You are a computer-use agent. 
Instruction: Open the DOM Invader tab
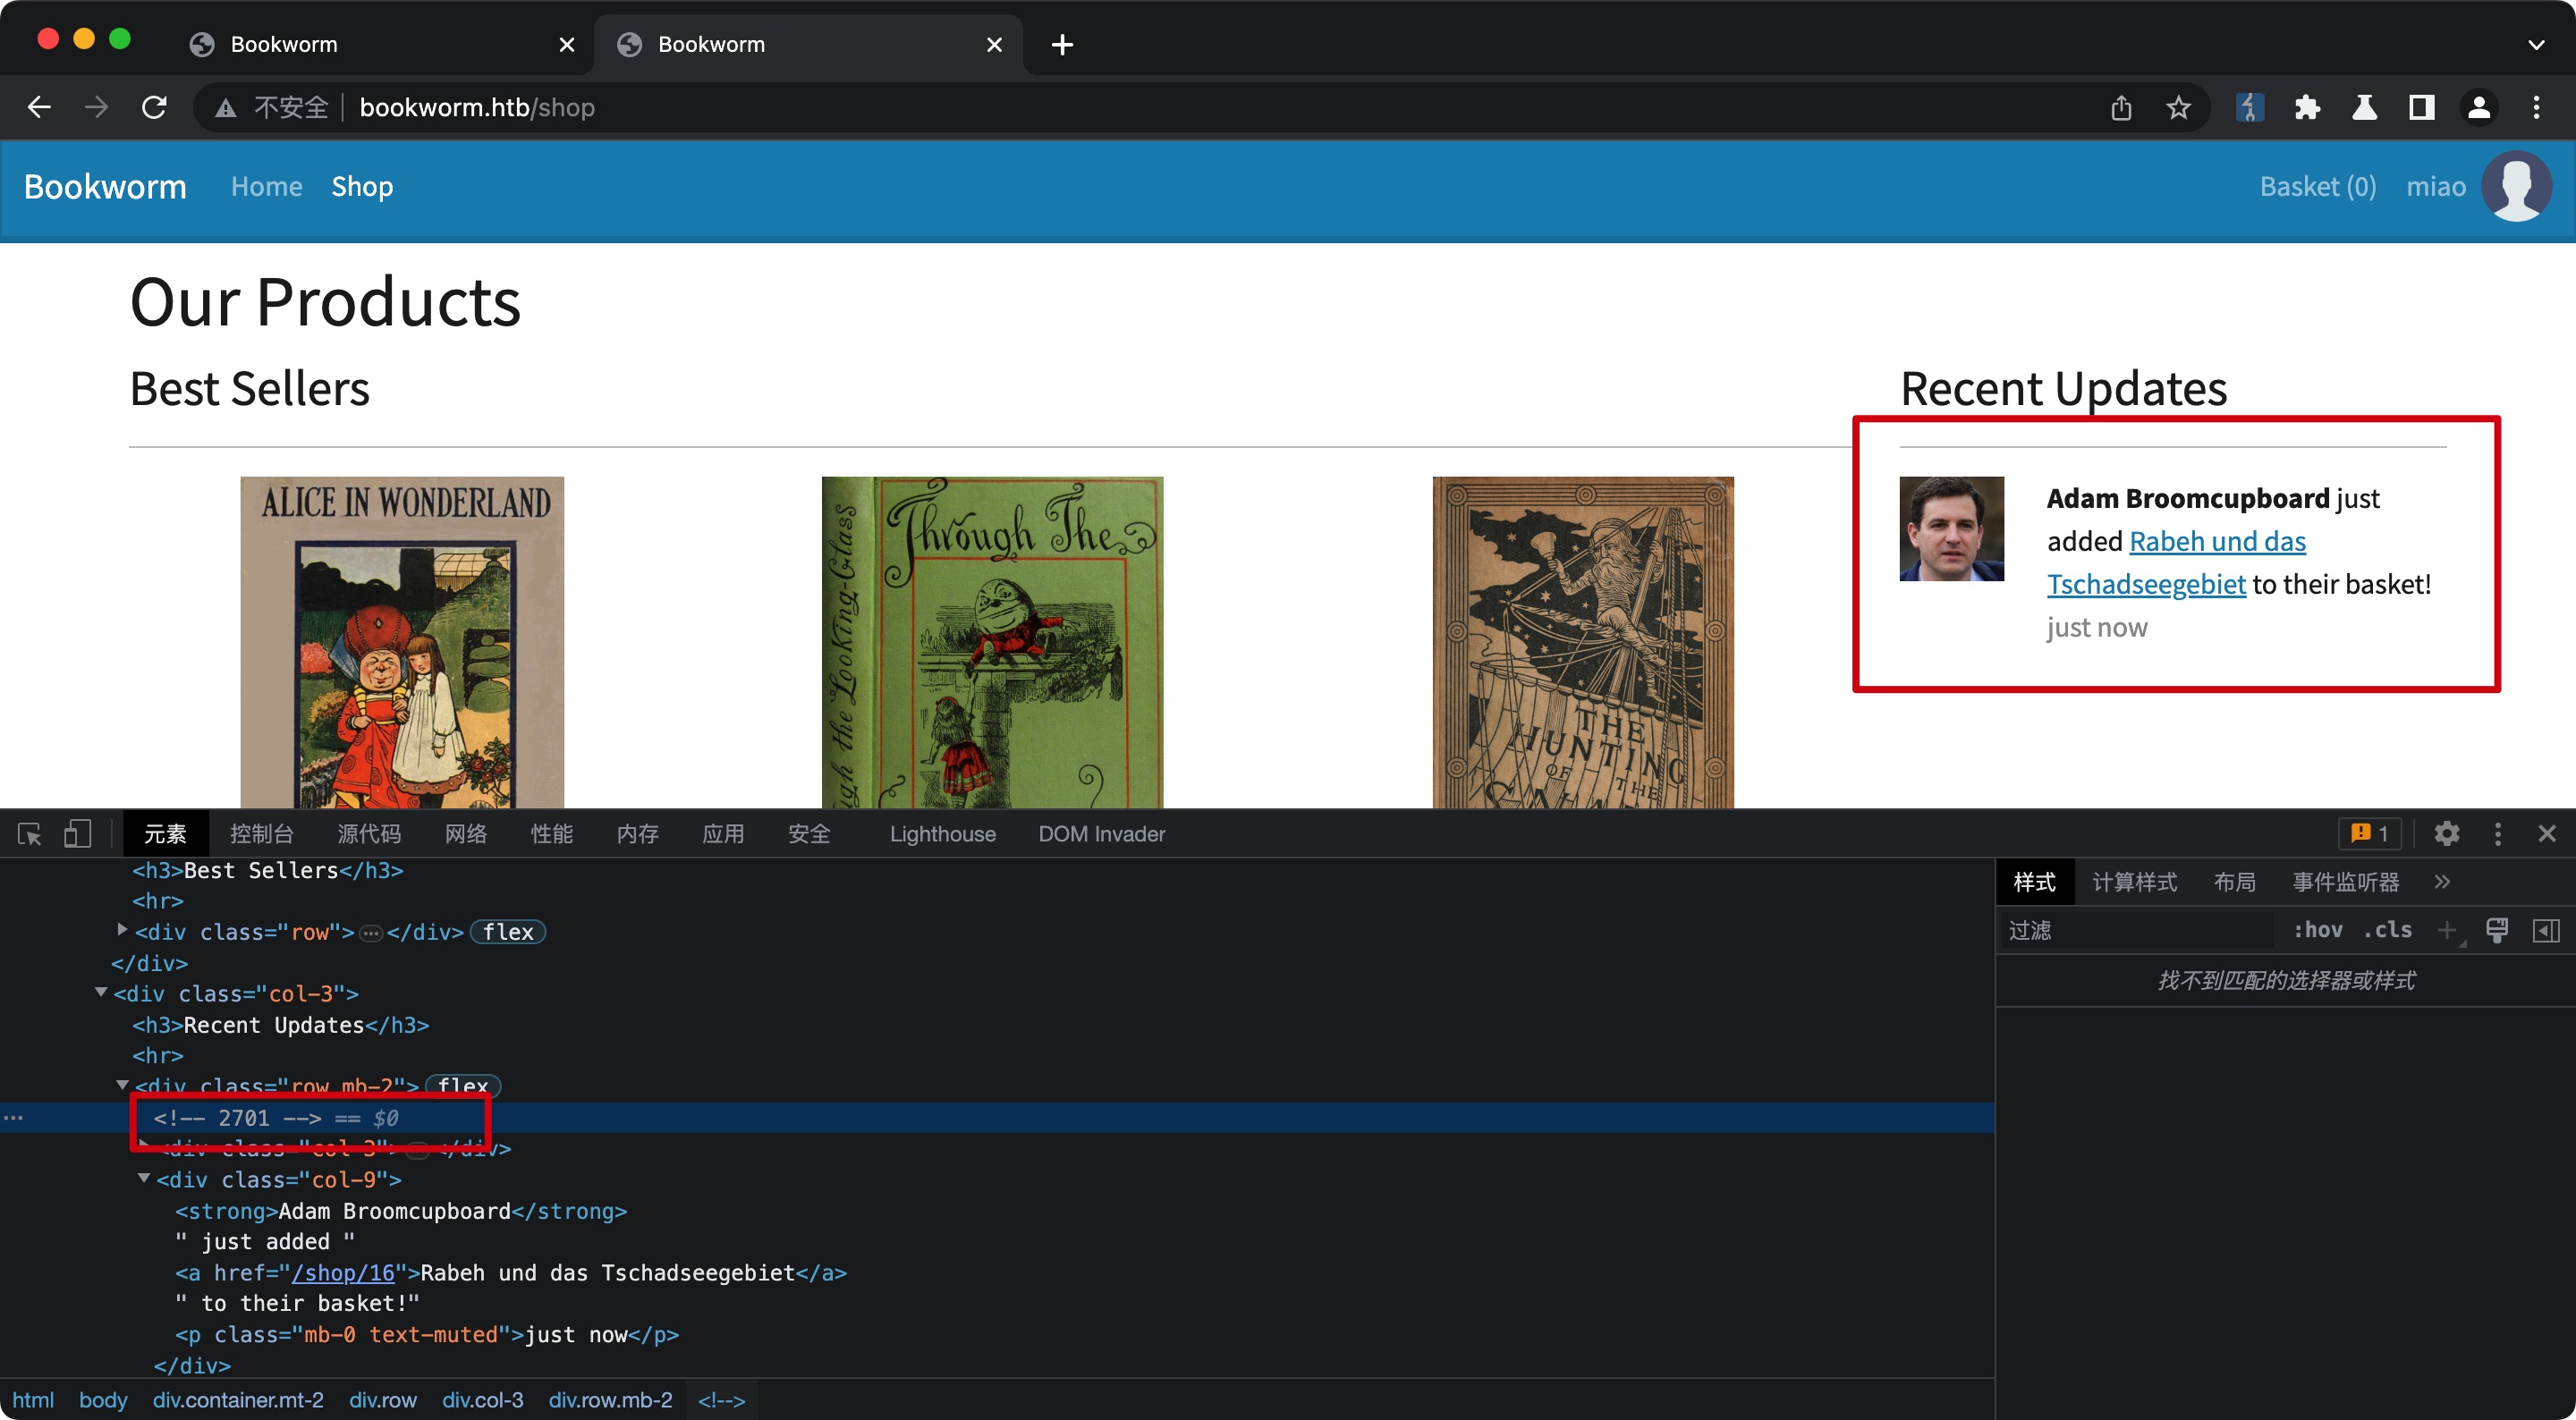coord(1101,834)
